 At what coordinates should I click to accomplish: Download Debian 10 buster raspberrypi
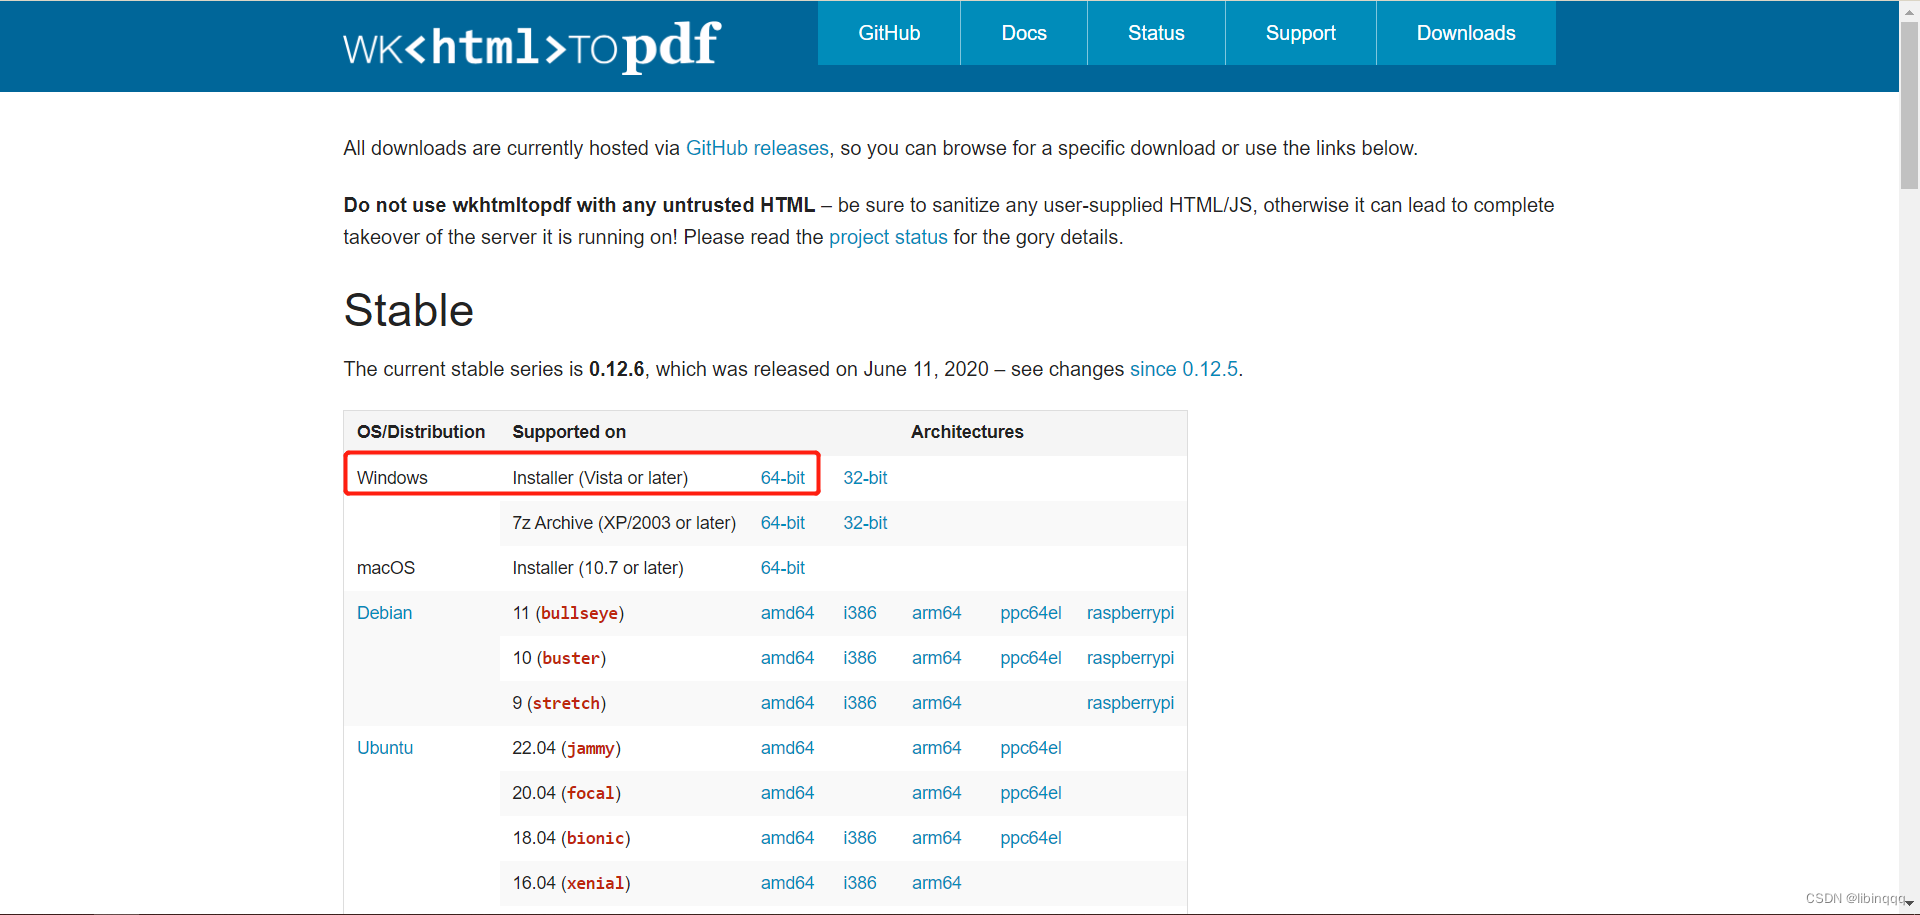tap(1130, 658)
